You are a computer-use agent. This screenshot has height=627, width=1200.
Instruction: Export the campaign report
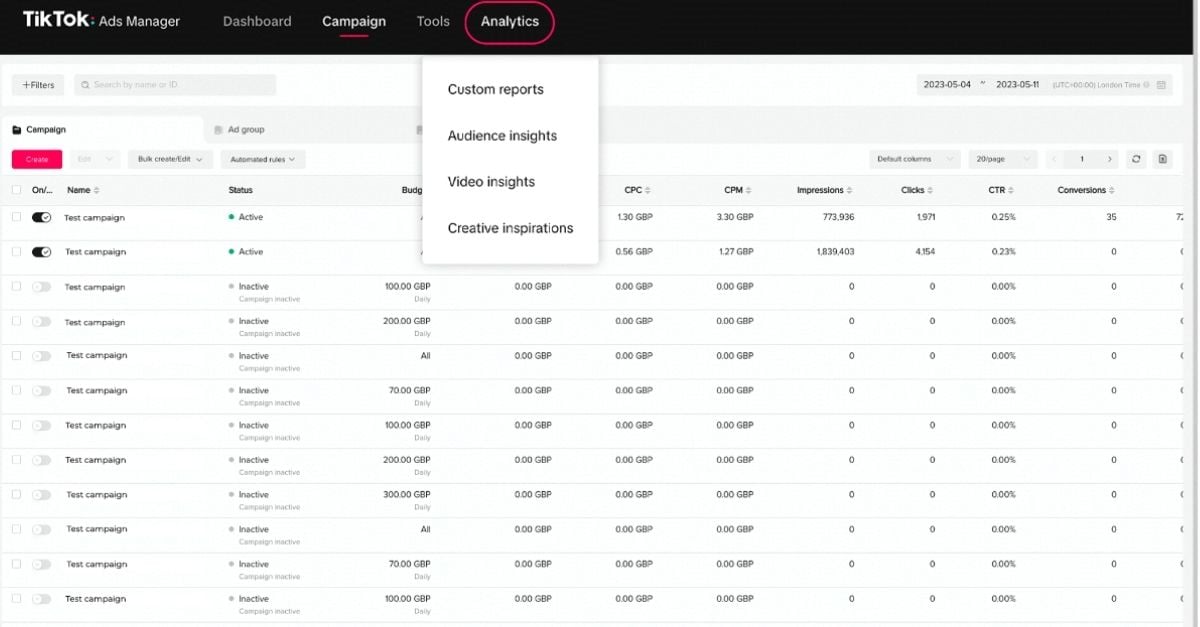(1162, 158)
